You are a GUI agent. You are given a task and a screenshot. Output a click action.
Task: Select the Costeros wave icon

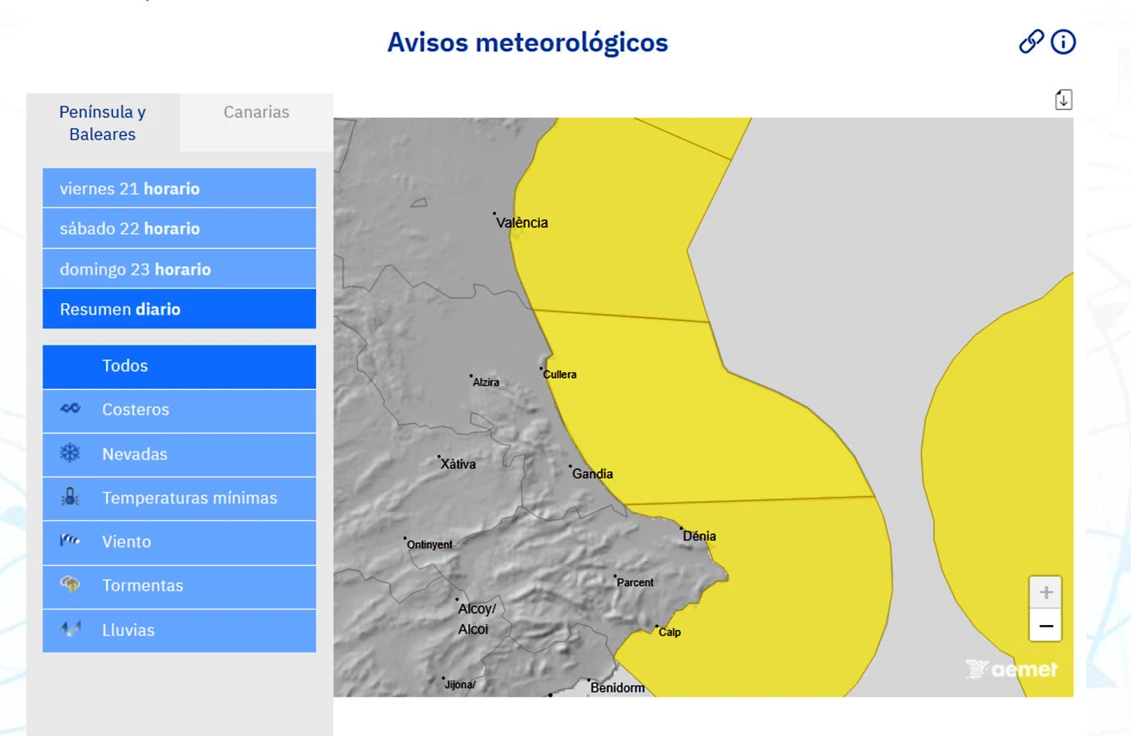(x=70, y=409)
